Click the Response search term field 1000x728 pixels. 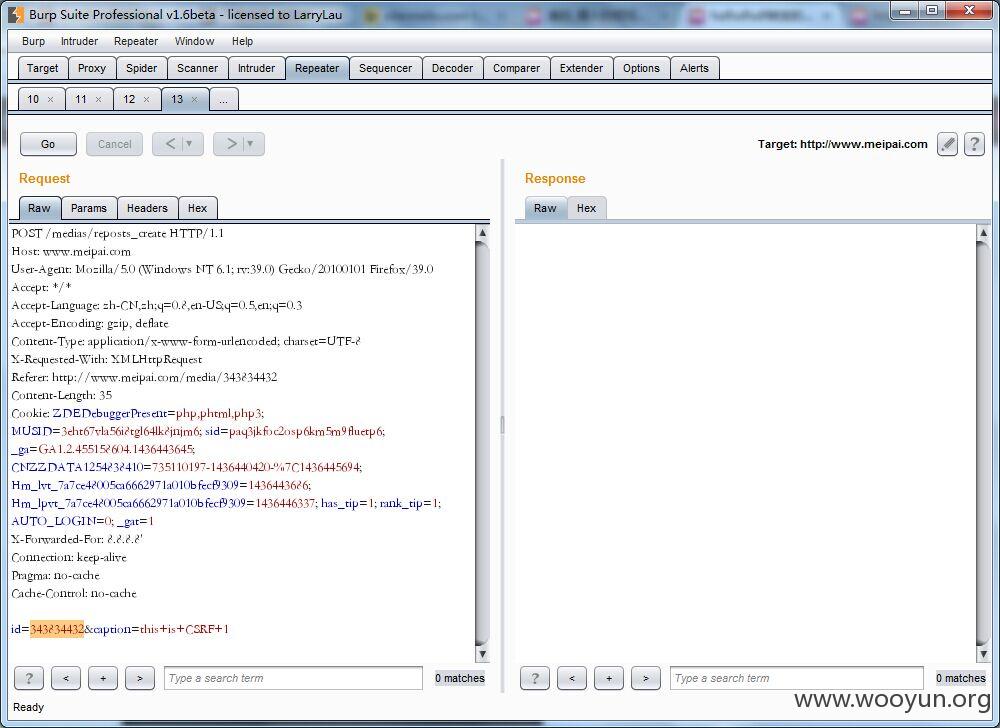(797, 678)
